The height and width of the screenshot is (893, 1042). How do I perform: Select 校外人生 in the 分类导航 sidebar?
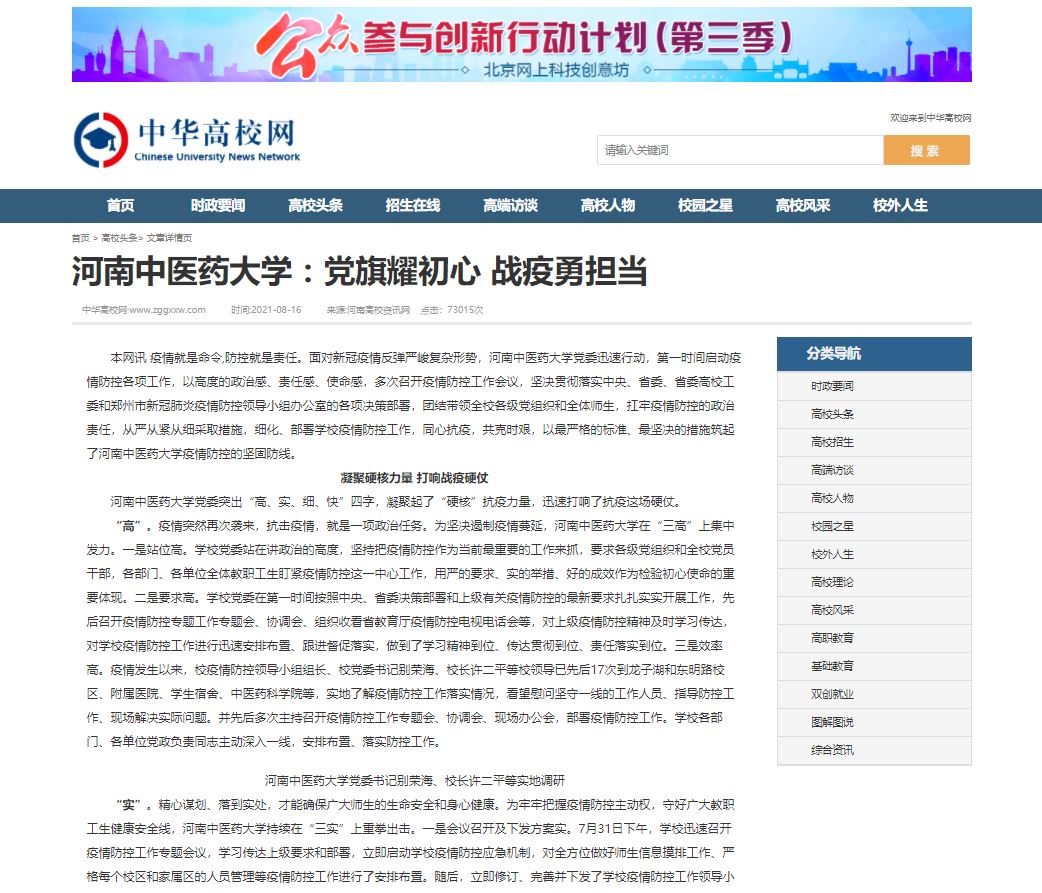[x=875, y=554]
